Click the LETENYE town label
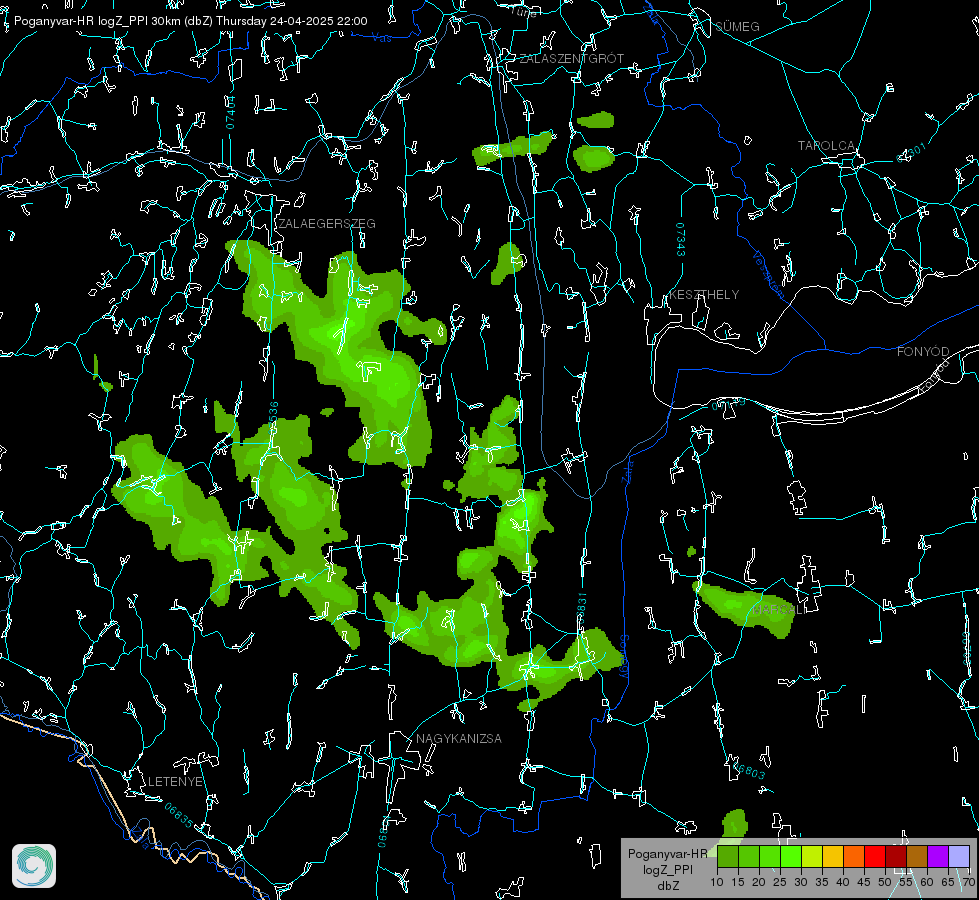The image size is (979, 900). tap(175, 782)
